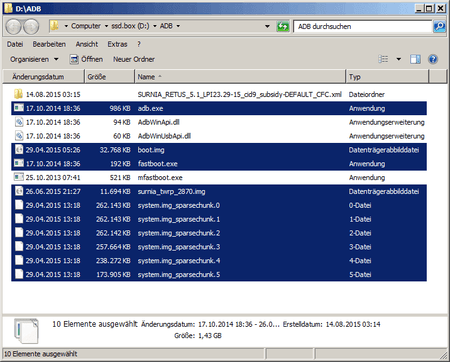The image size is (450, 362).
Task: Sort by the Typ column header
Action: coord(387,77)
